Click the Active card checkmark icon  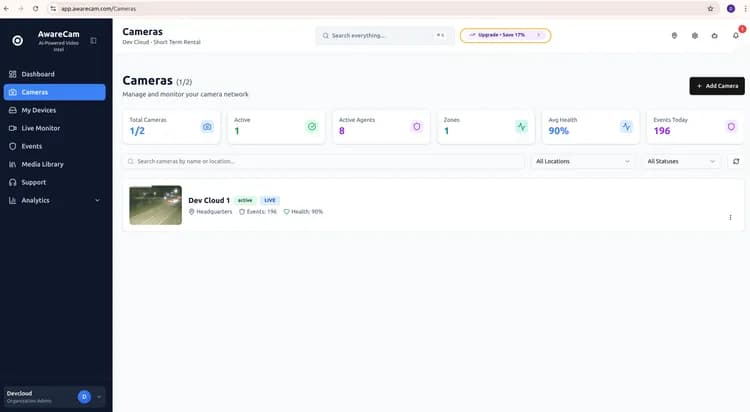[x=312, y=127]
